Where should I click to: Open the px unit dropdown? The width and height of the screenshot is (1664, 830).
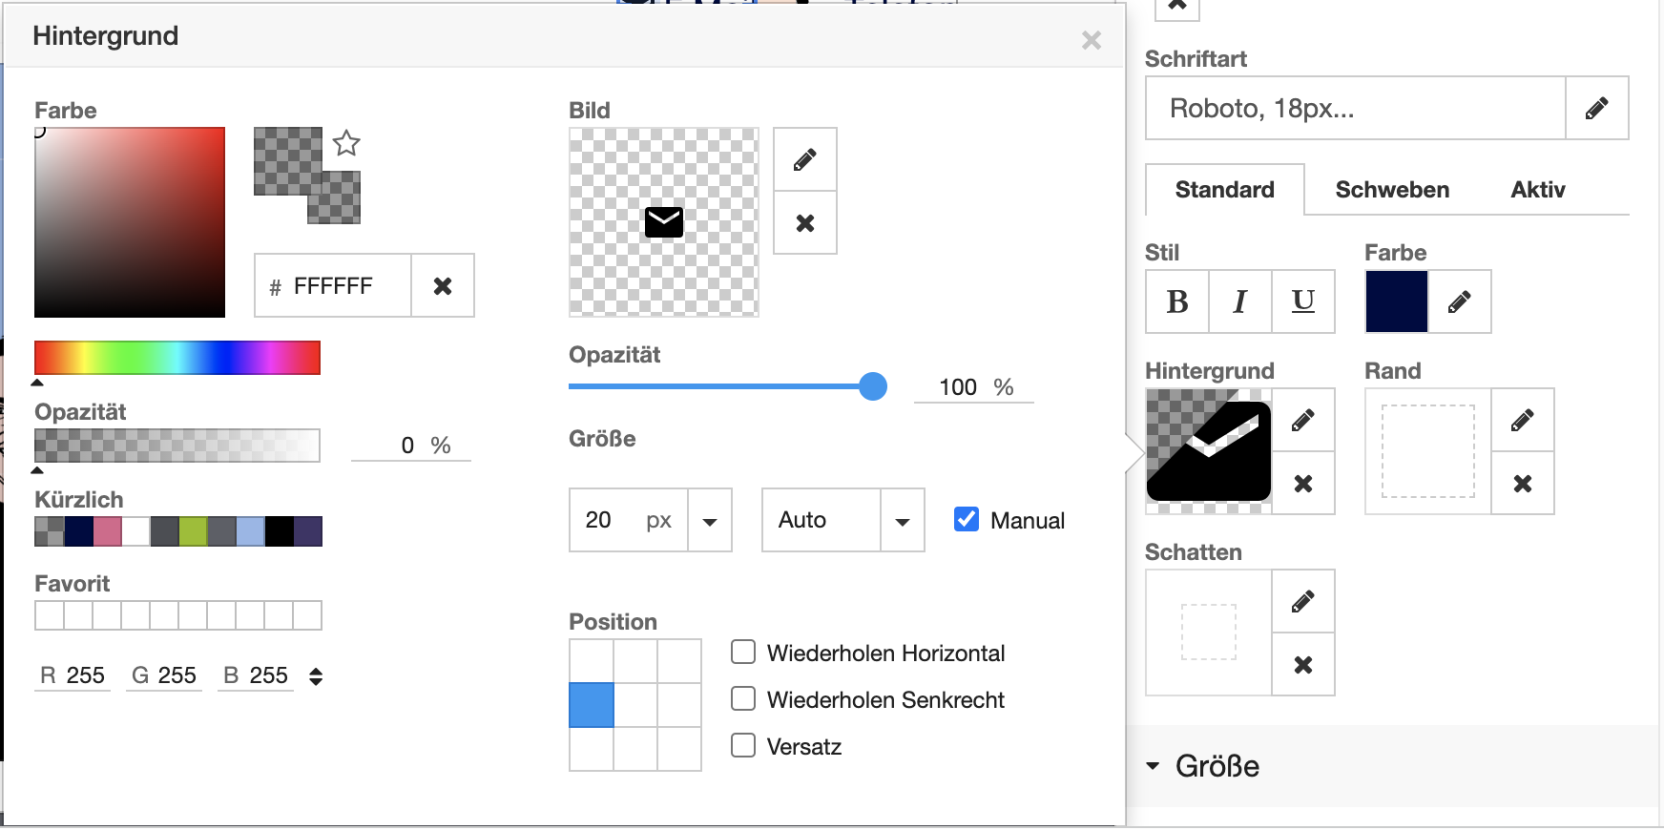(709, 521)
